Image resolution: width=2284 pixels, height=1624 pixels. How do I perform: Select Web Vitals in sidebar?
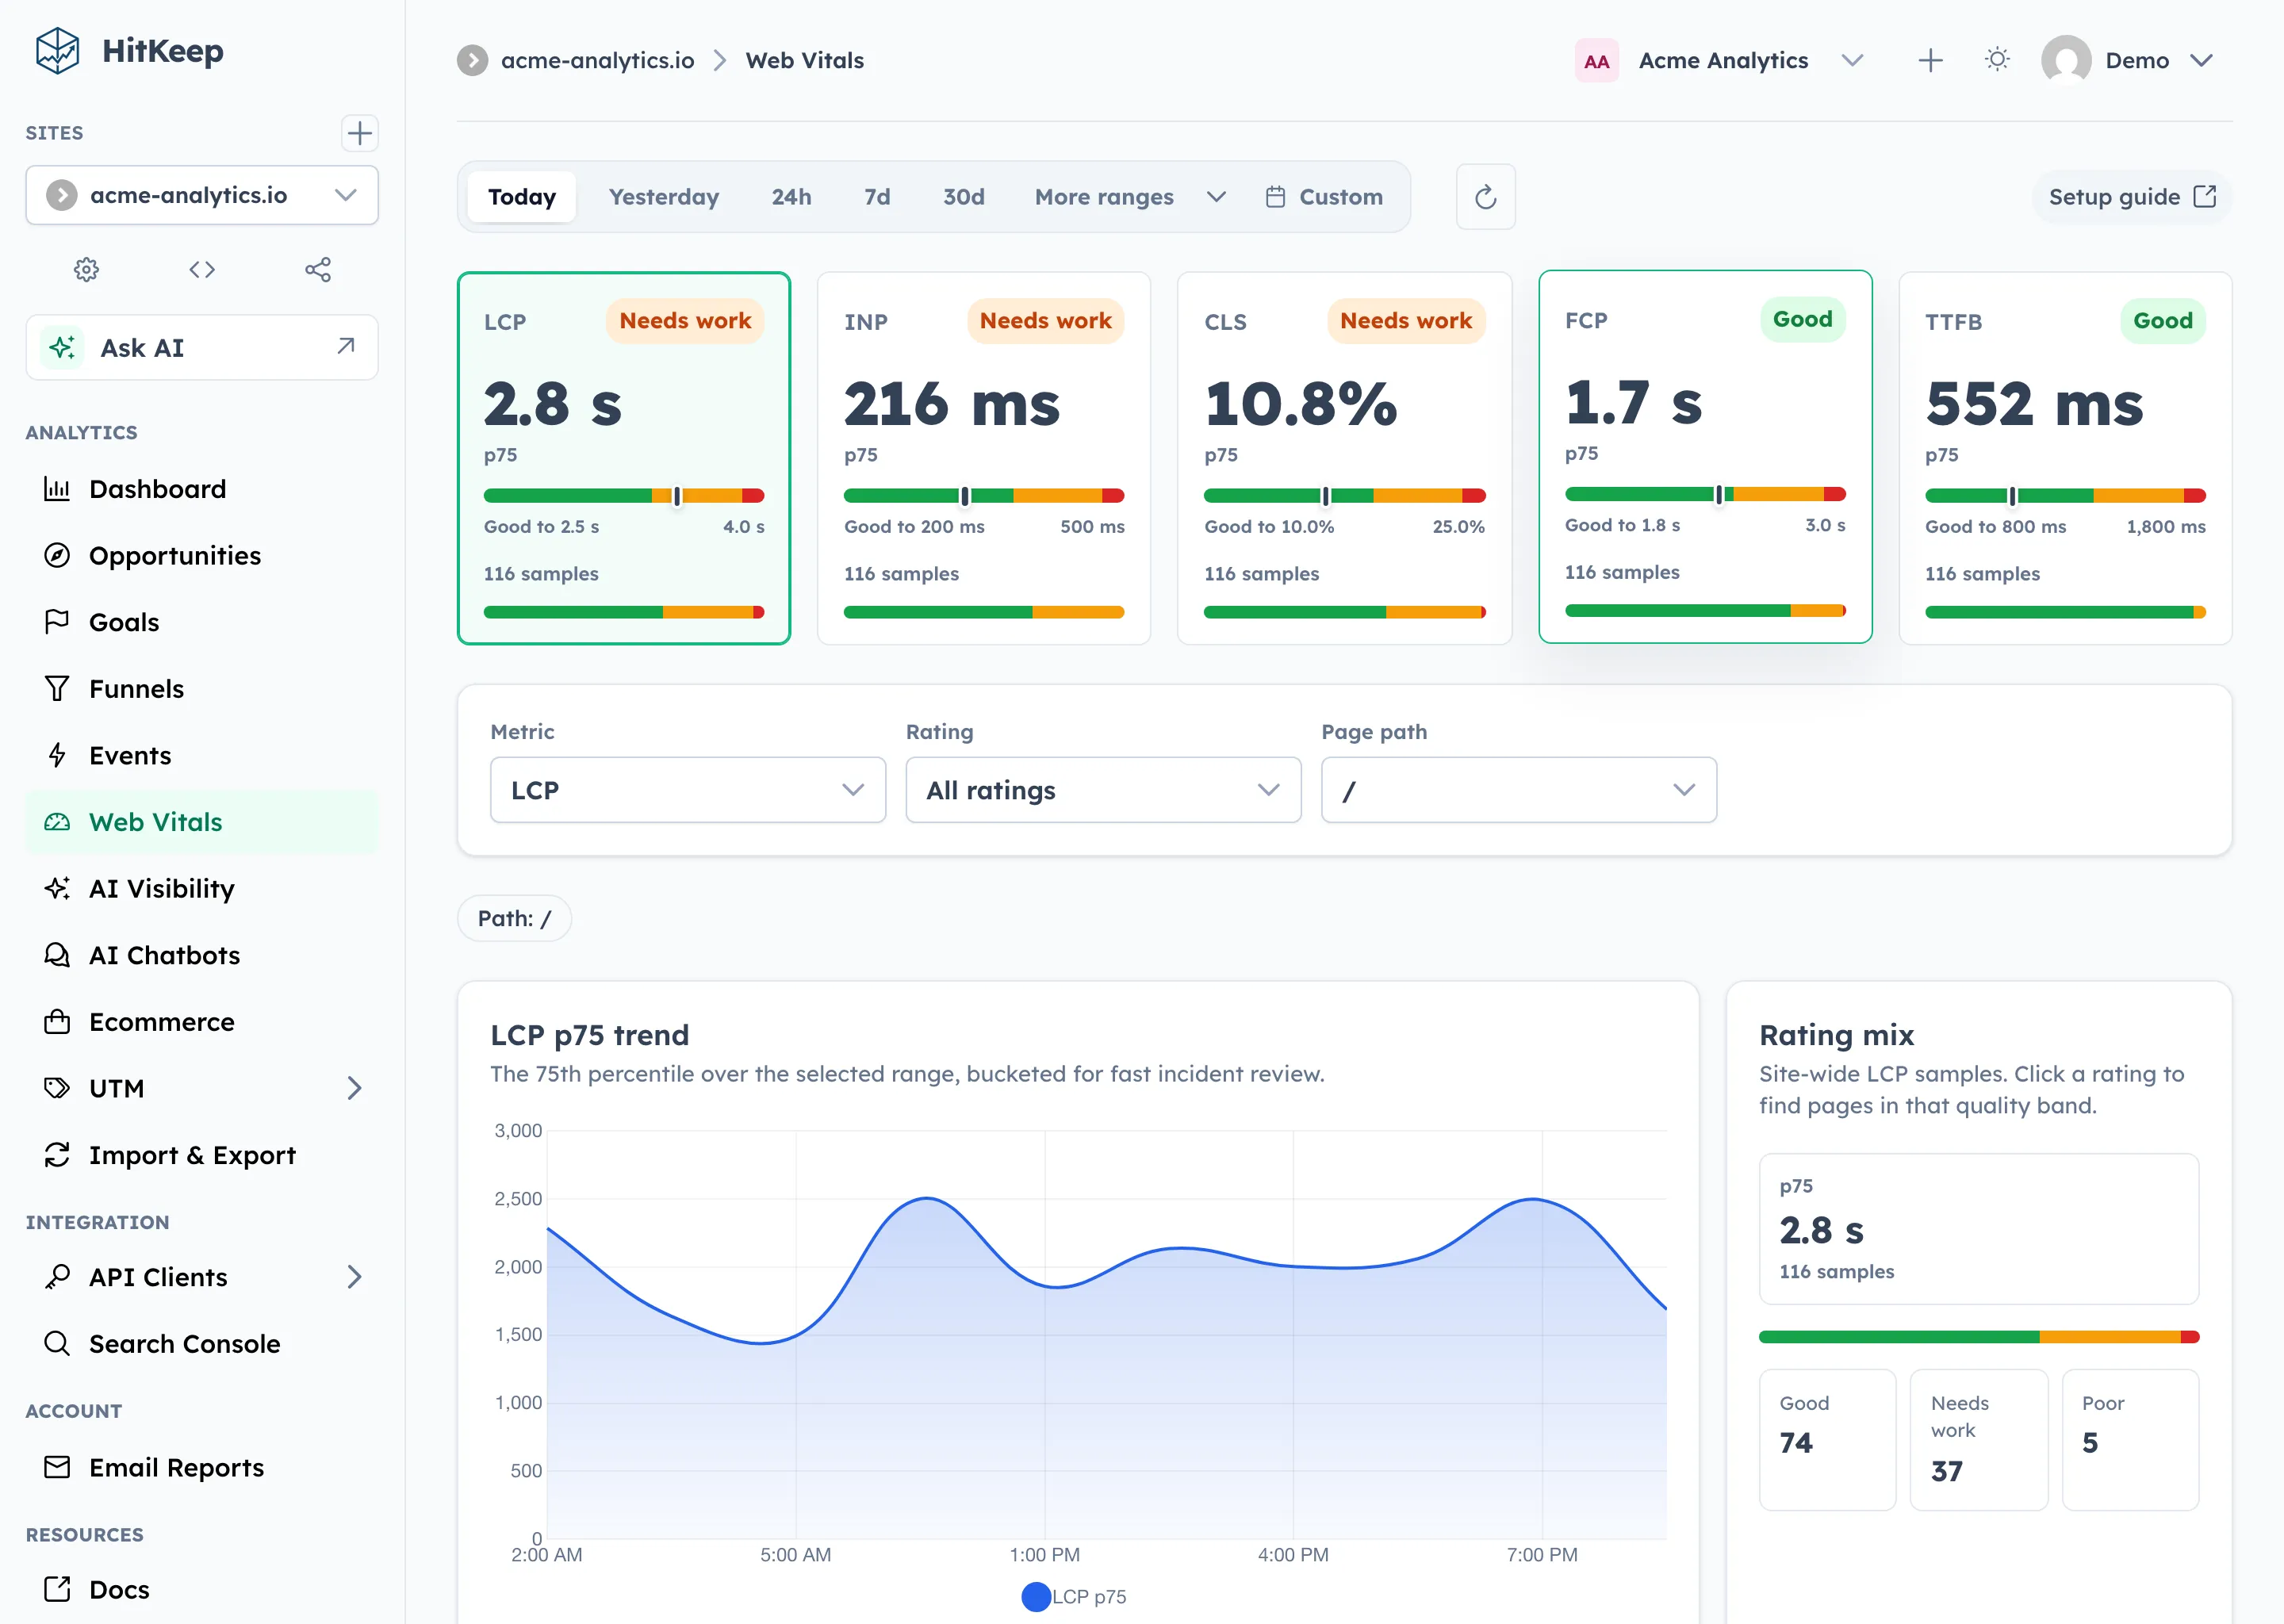(x=202, y=822)
